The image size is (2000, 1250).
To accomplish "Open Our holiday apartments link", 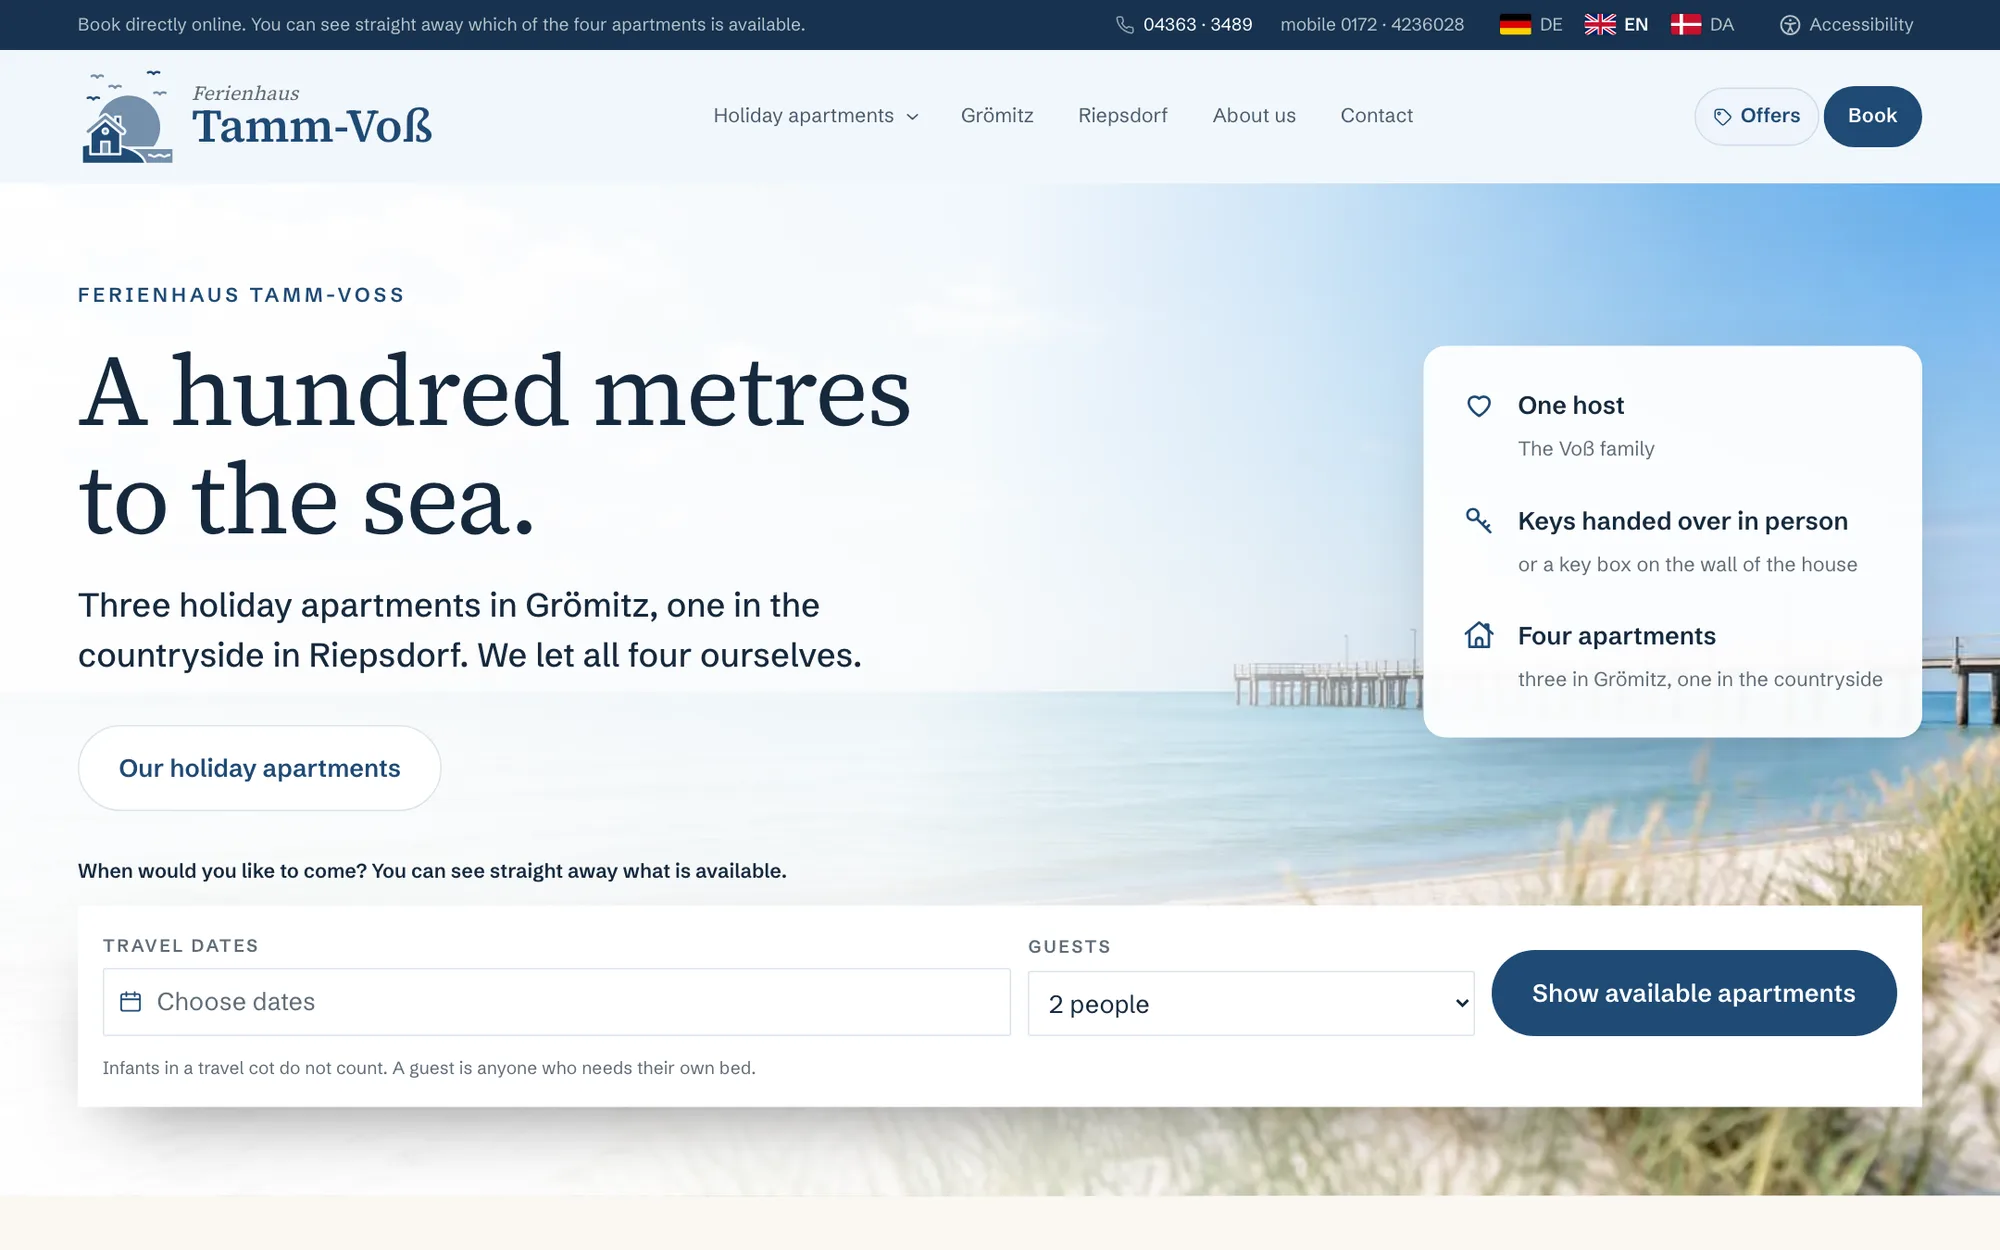I will tap(260, 768).
